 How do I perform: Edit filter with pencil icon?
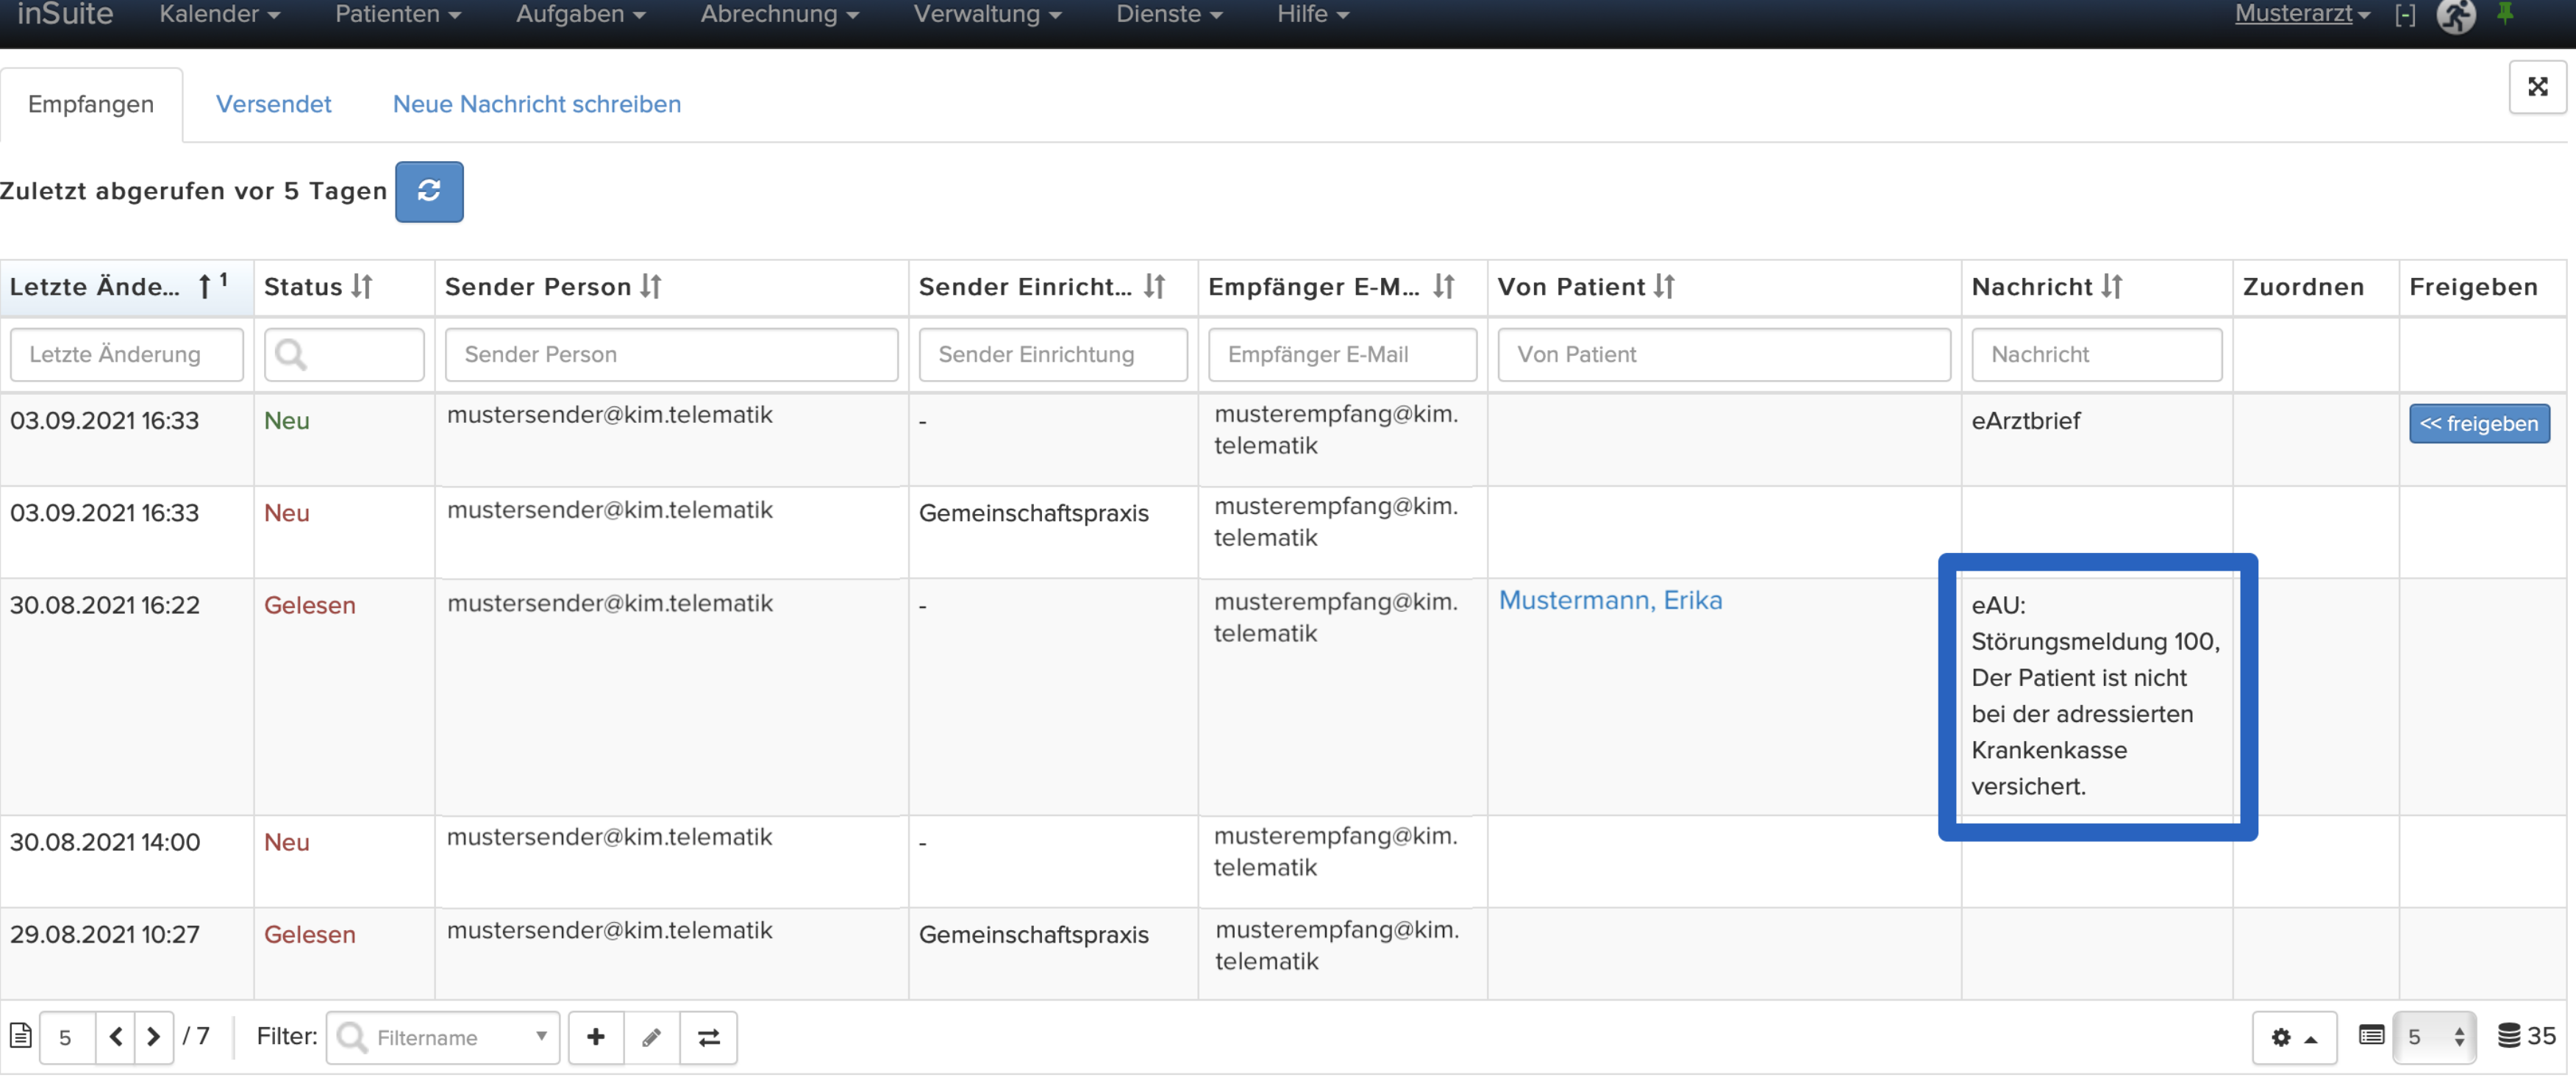pos(652,1037)
